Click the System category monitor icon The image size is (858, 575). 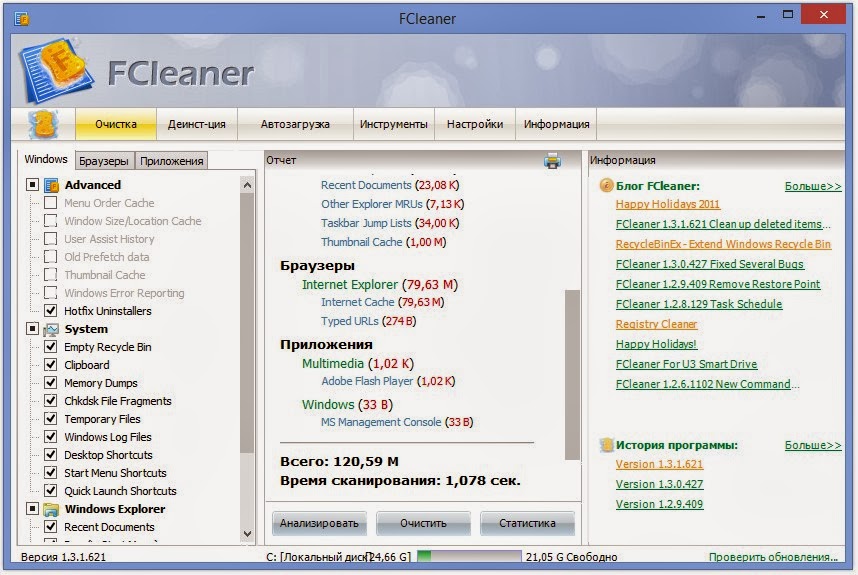[x=51, y=329]
